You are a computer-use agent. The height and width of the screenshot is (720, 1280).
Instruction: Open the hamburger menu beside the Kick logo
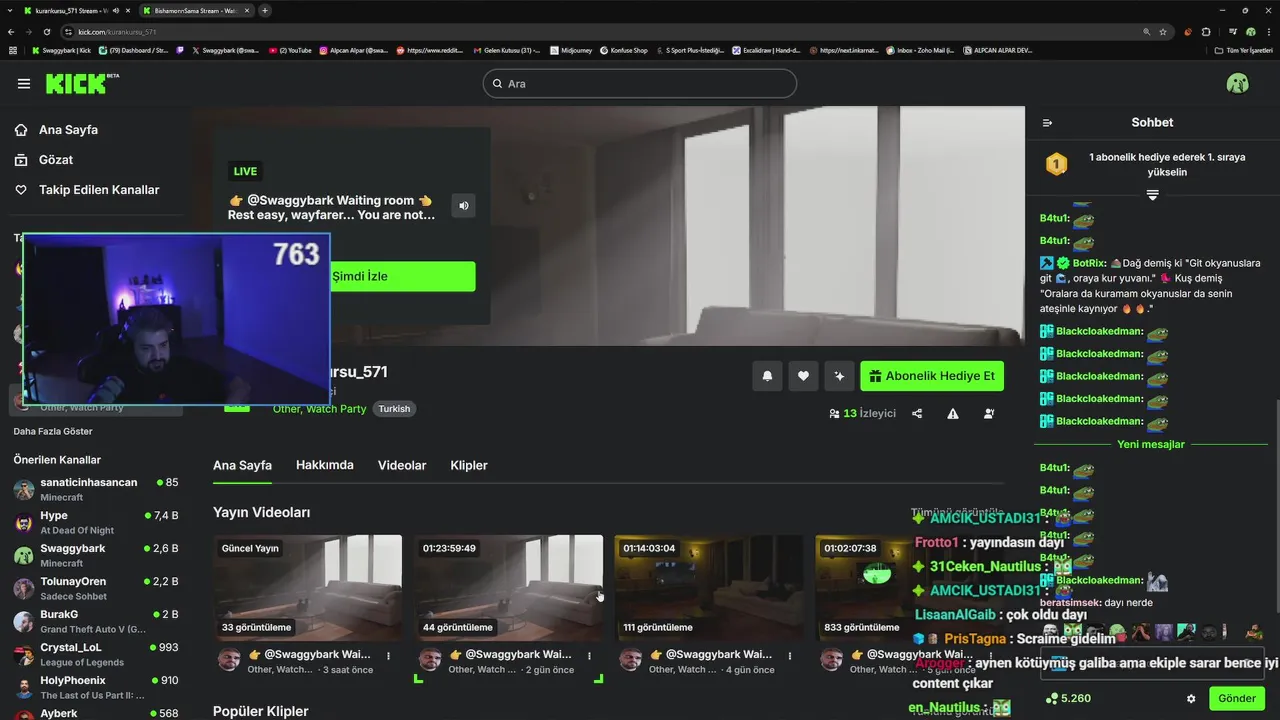[x=24, y=84]
